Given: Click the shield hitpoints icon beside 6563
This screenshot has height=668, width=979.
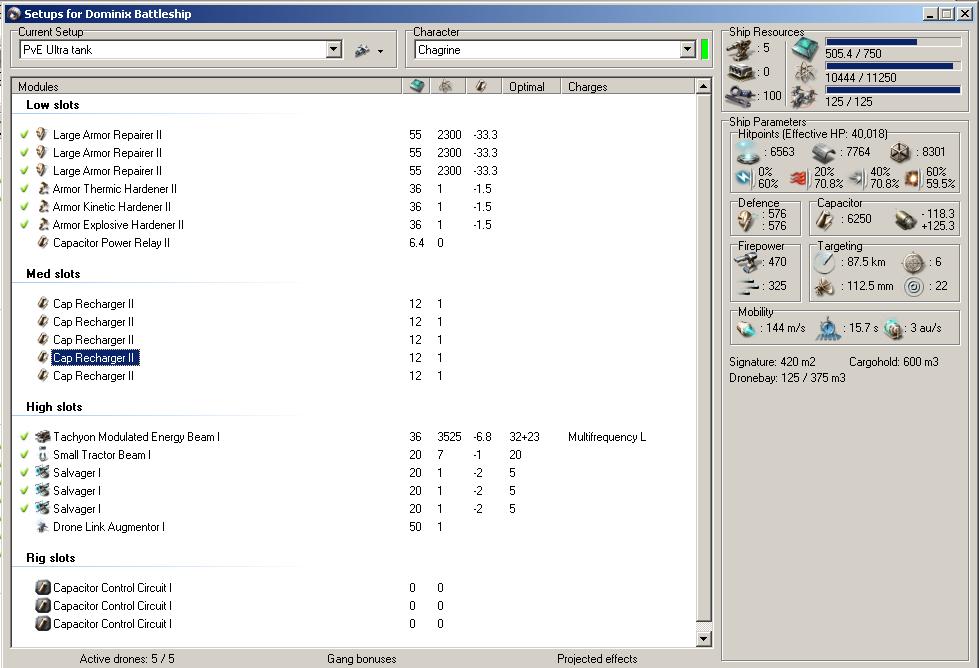Looking at the screenshot, I should coord(747,152).
